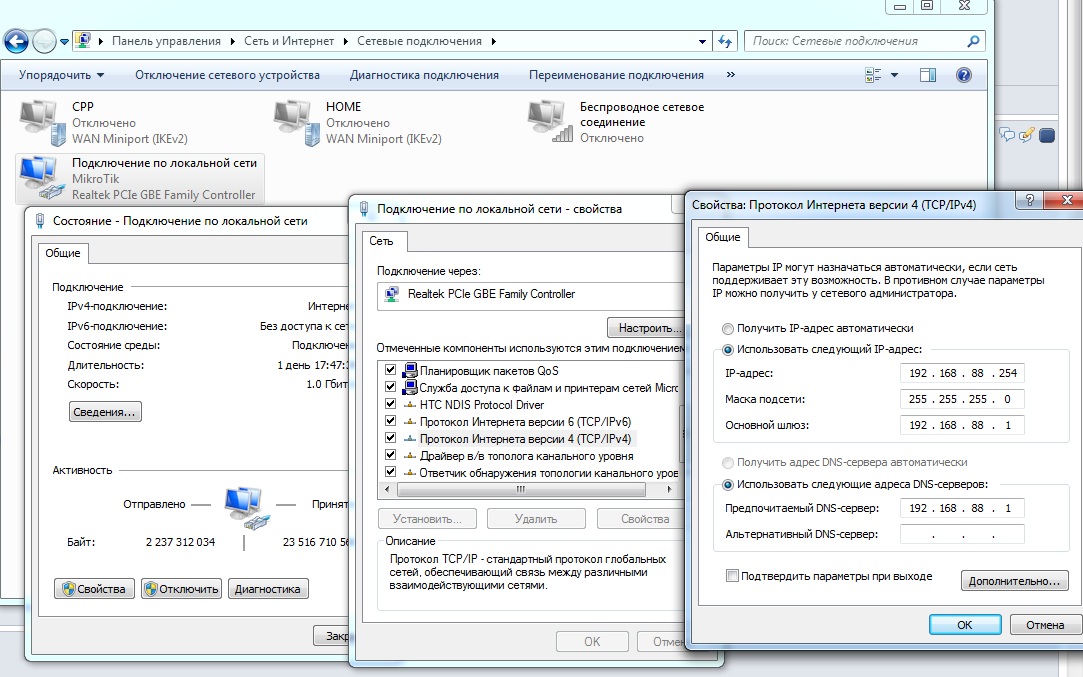Click the Отключить button
Screen dimensions: 1083x677
tap(181, 589)
